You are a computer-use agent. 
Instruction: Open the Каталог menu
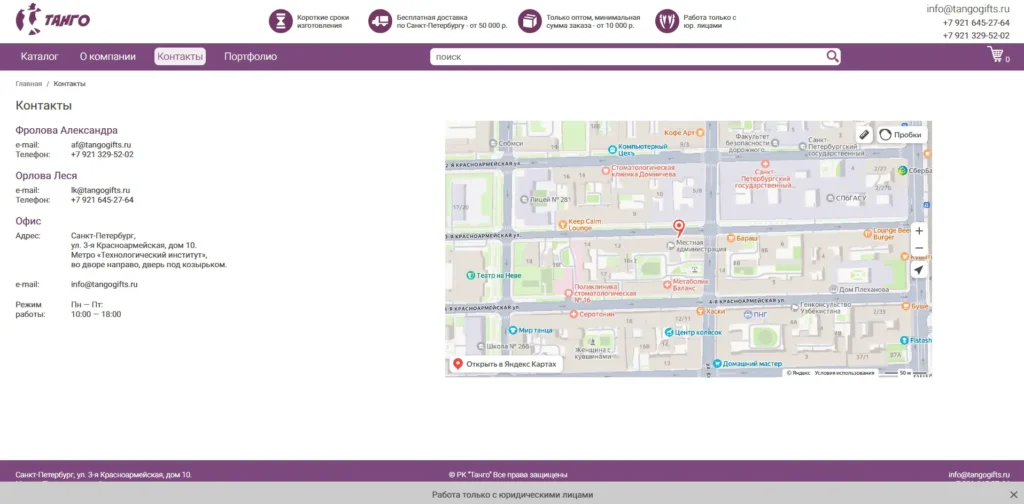click(39, 57)
